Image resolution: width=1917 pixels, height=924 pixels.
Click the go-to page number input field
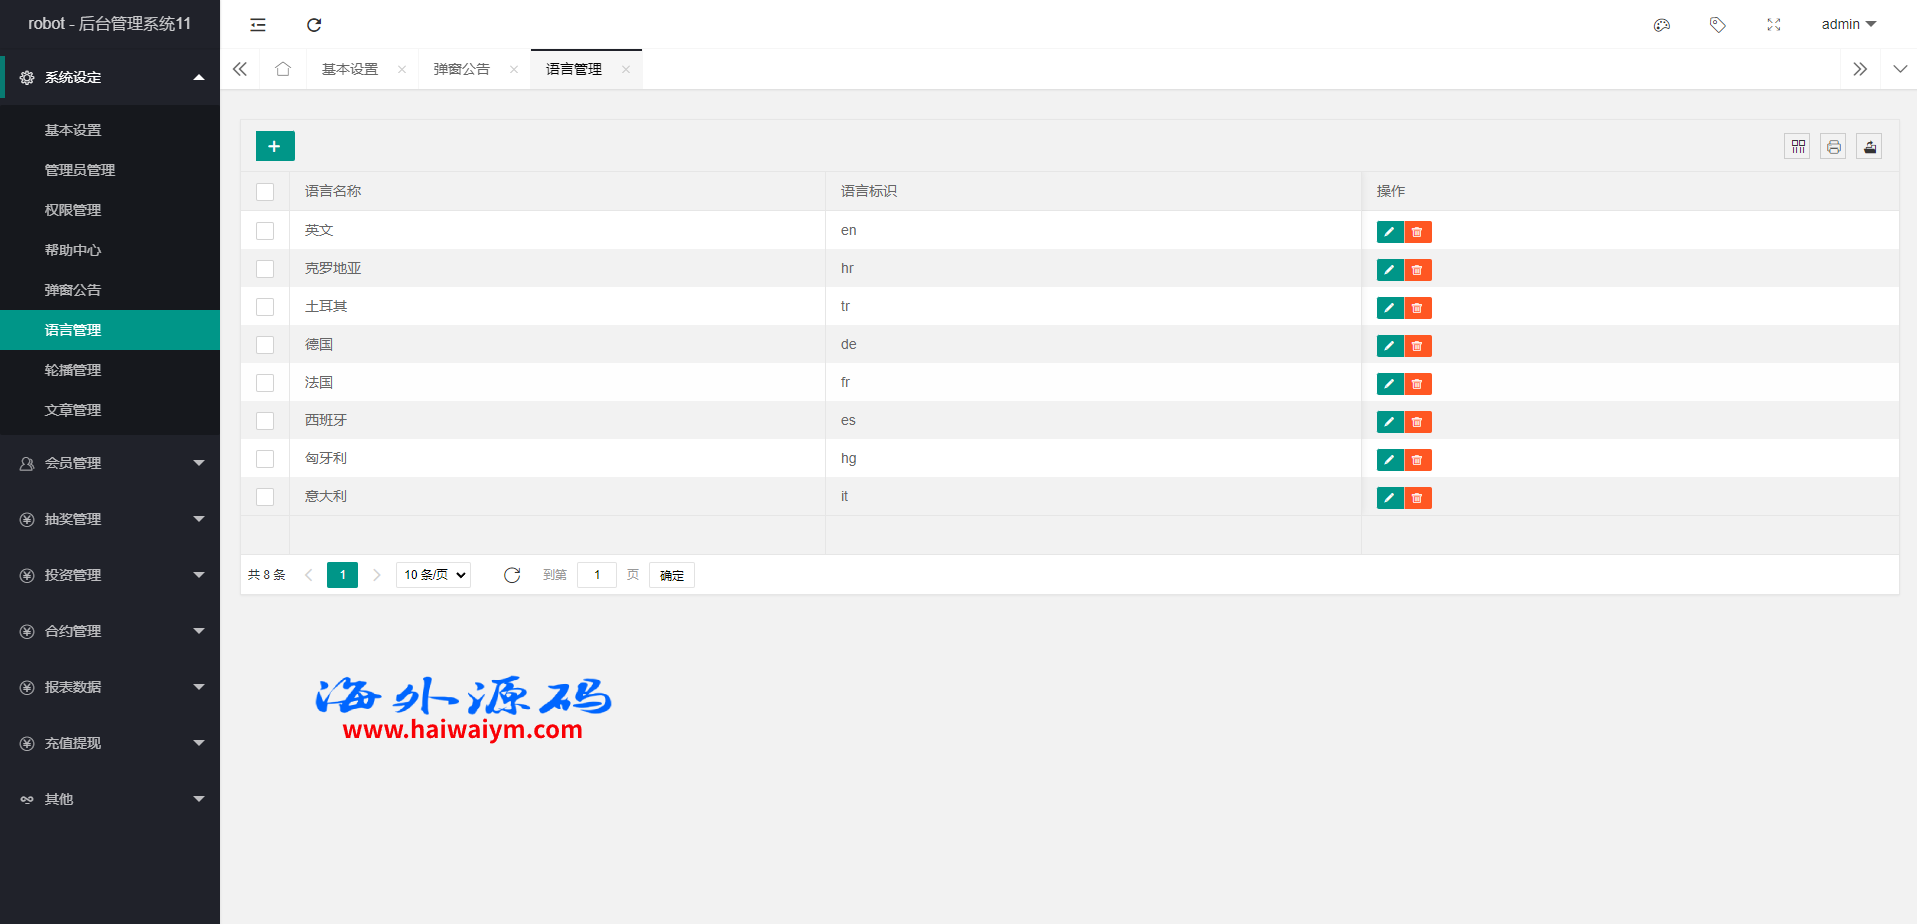(597, 575)
